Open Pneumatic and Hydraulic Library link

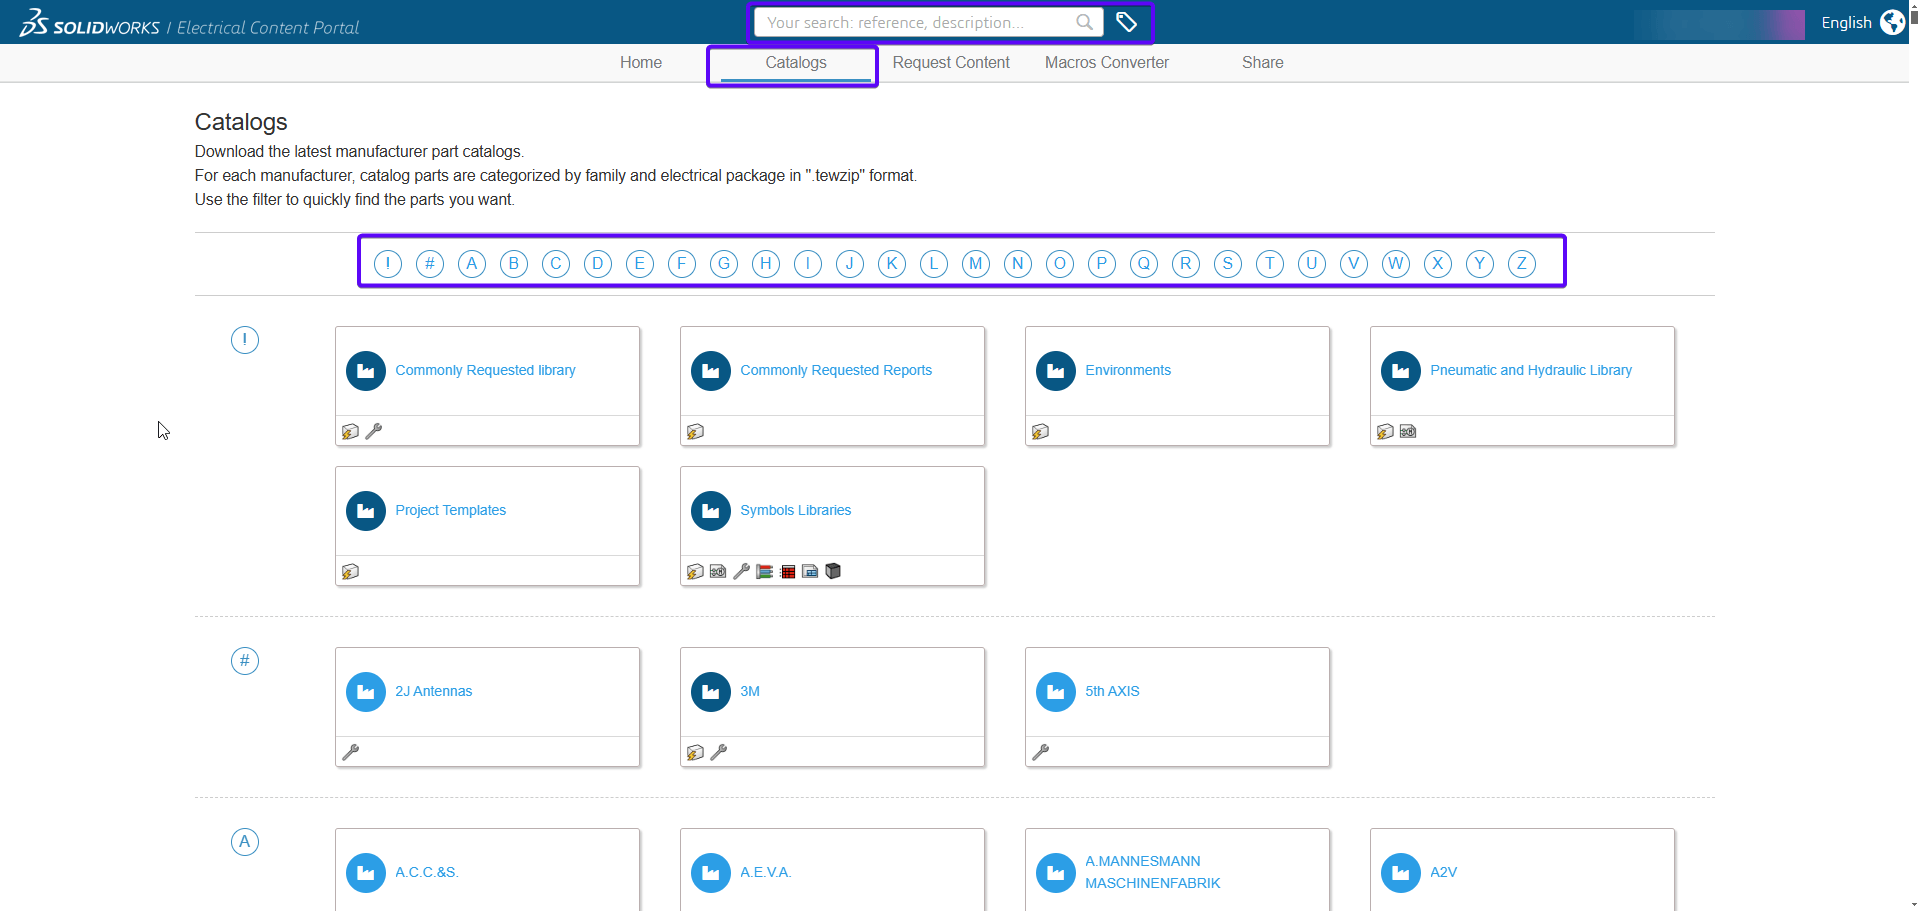click(1531, 370)
